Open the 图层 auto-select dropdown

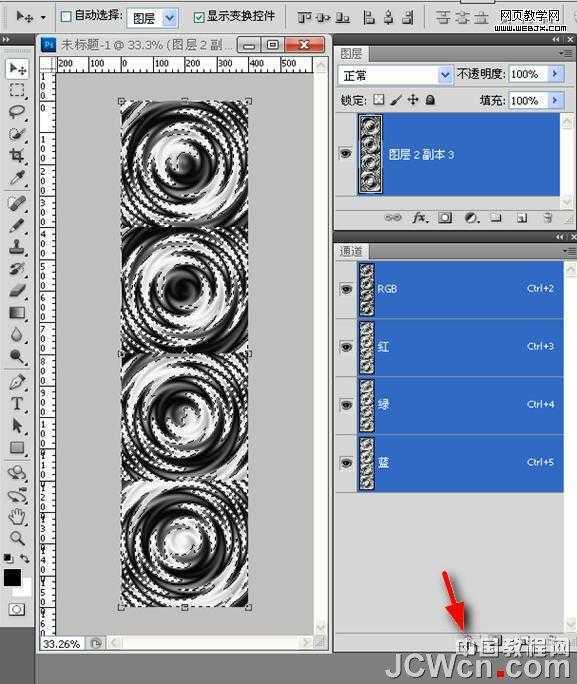pos(170,18)
